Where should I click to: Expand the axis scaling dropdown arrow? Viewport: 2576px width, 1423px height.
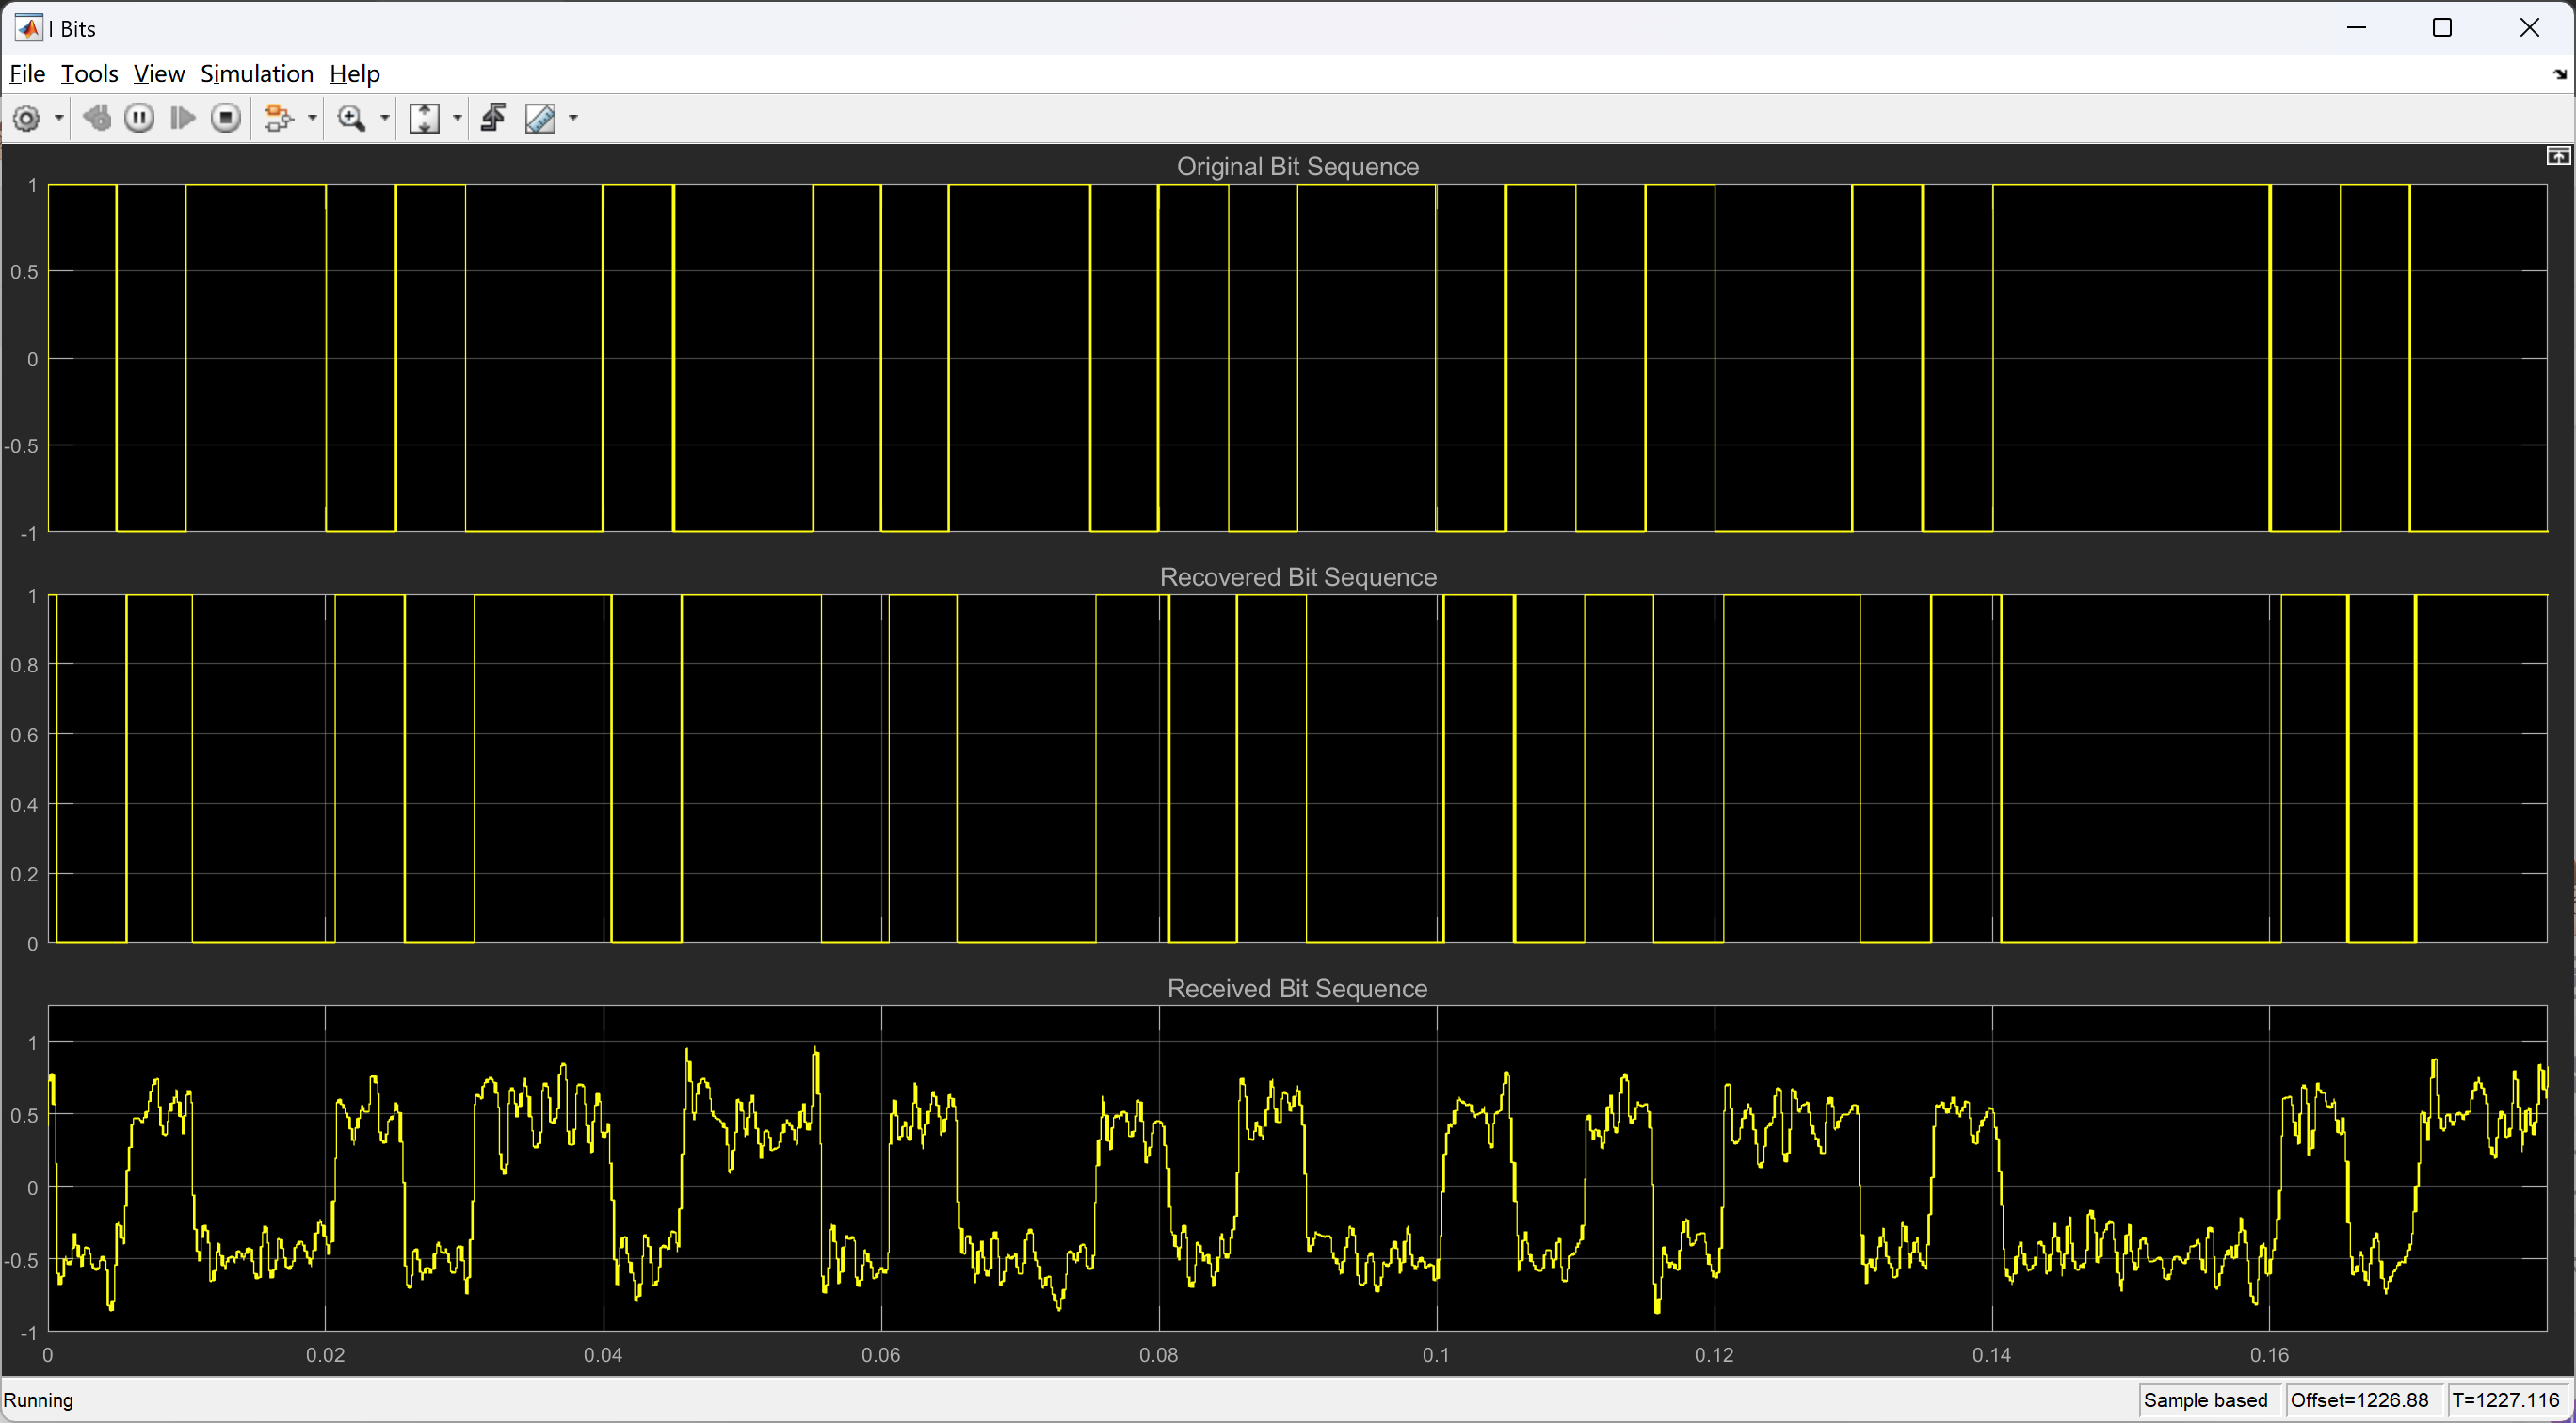tap(457, 119)
